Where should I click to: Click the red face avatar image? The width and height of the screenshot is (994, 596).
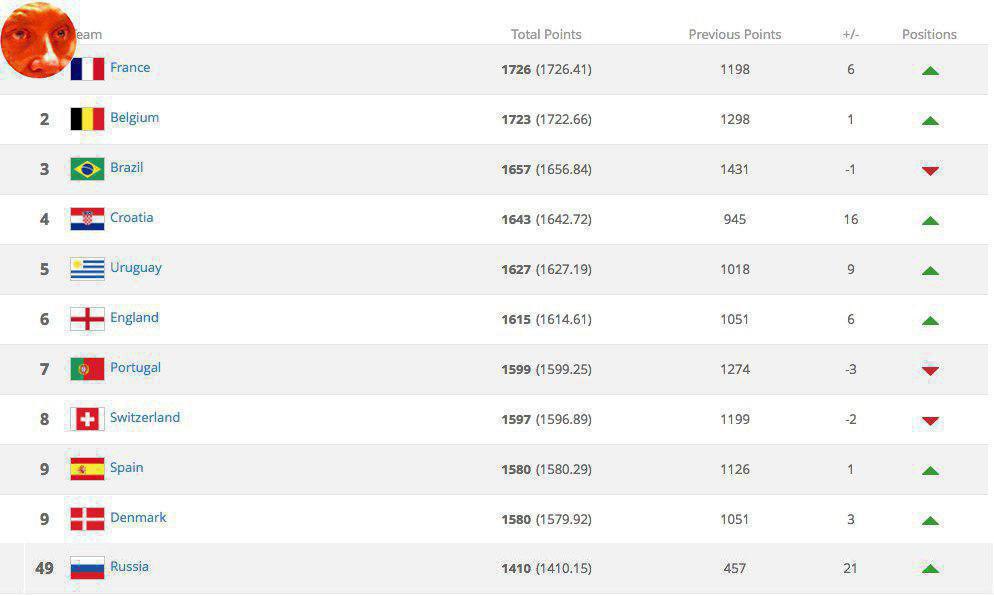click(x=38, y=40)
